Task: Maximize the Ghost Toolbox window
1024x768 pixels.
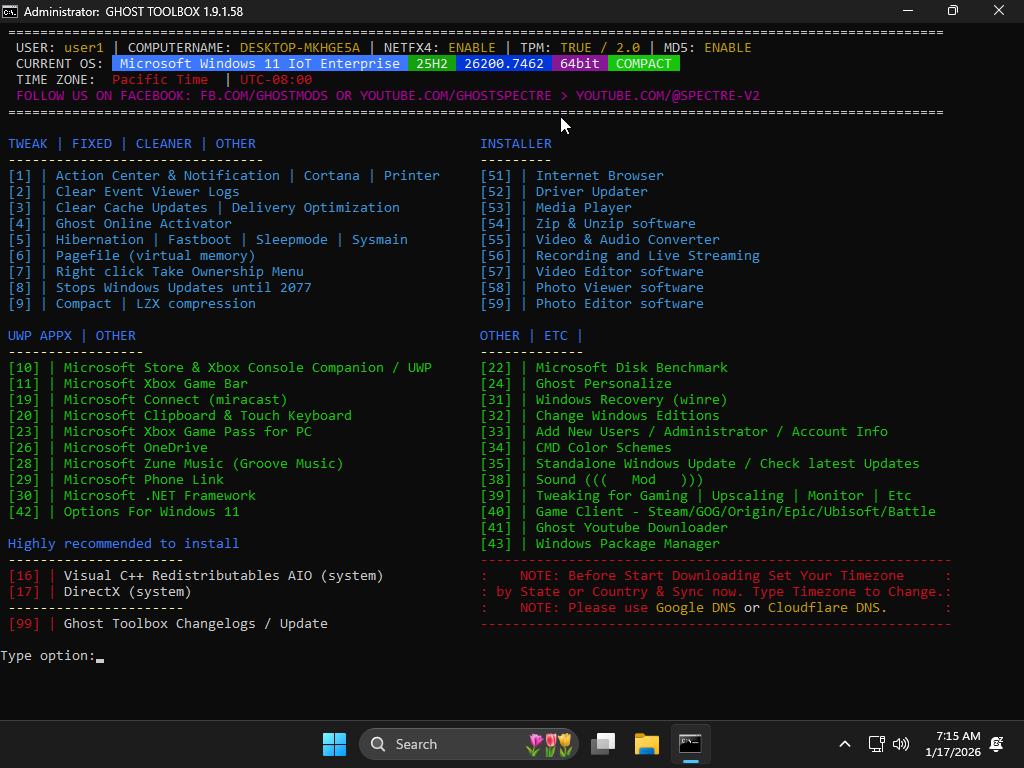Action: coord(952,11)
